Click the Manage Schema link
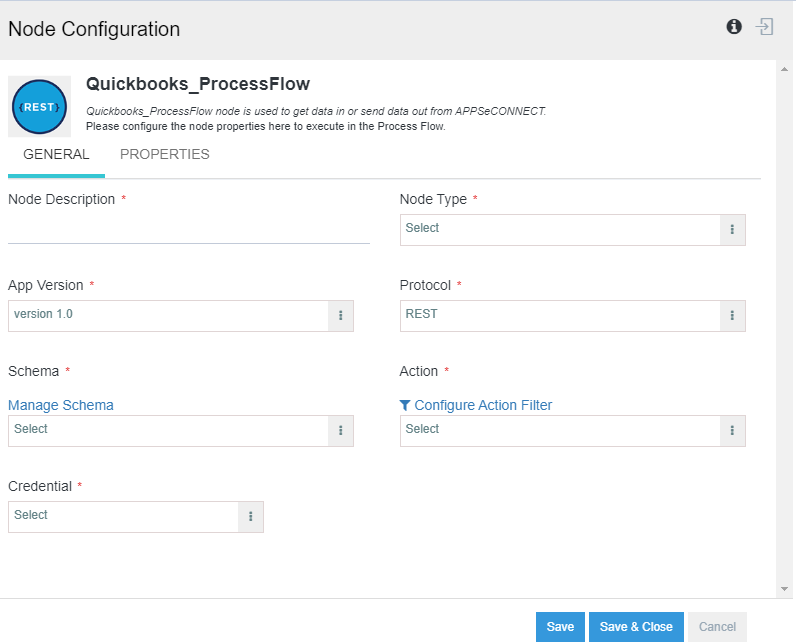The width and height of the screenshot is (796, 642). (61, 405)
